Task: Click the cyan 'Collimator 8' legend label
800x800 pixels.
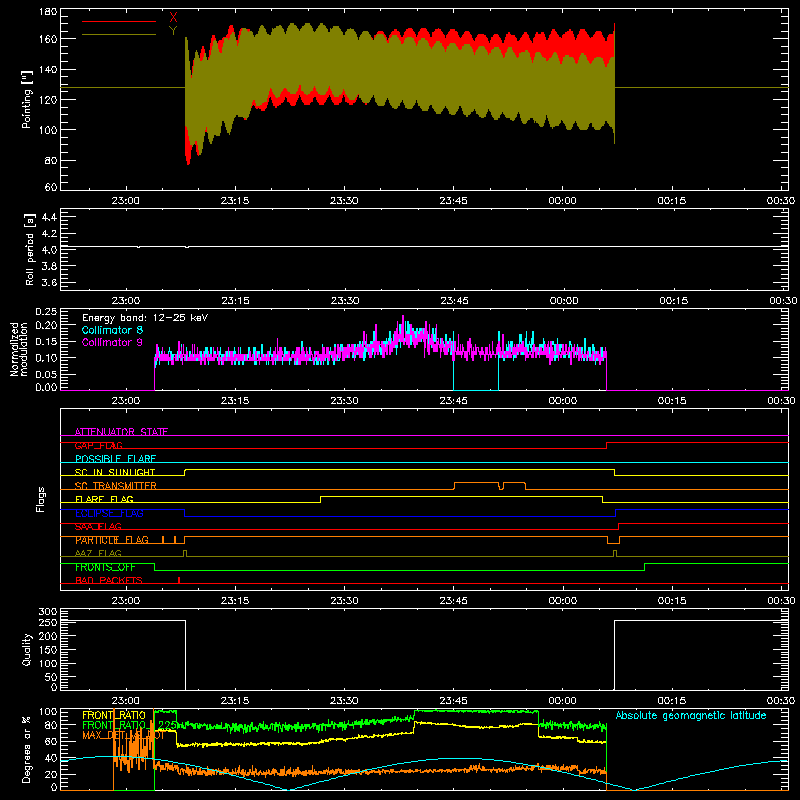Action: (x=112, y=330)
